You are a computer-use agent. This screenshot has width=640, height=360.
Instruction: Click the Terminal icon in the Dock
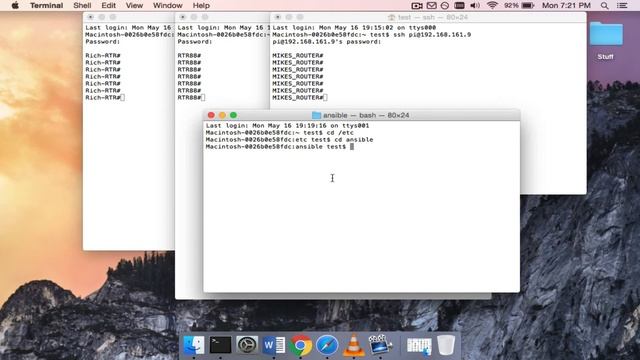click(220, 345)
